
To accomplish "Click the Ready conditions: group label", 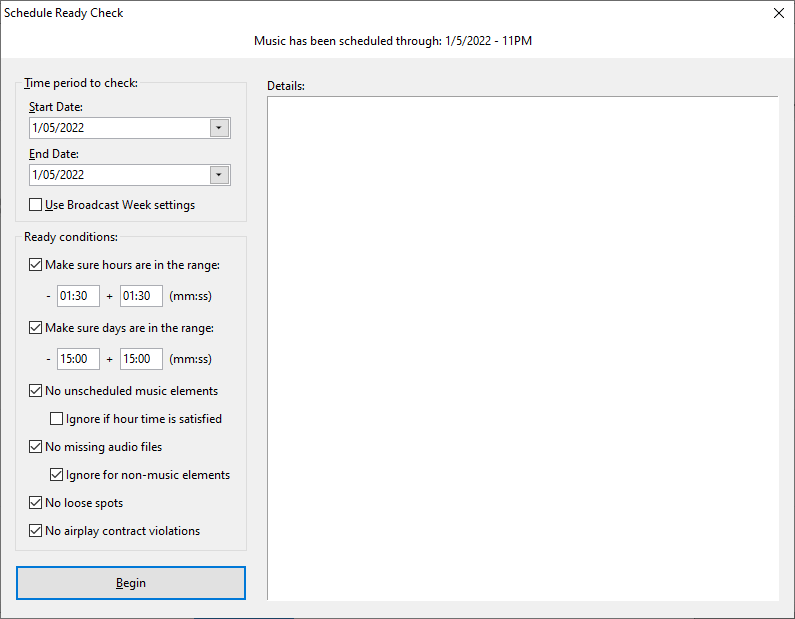I will coord(71,237).
